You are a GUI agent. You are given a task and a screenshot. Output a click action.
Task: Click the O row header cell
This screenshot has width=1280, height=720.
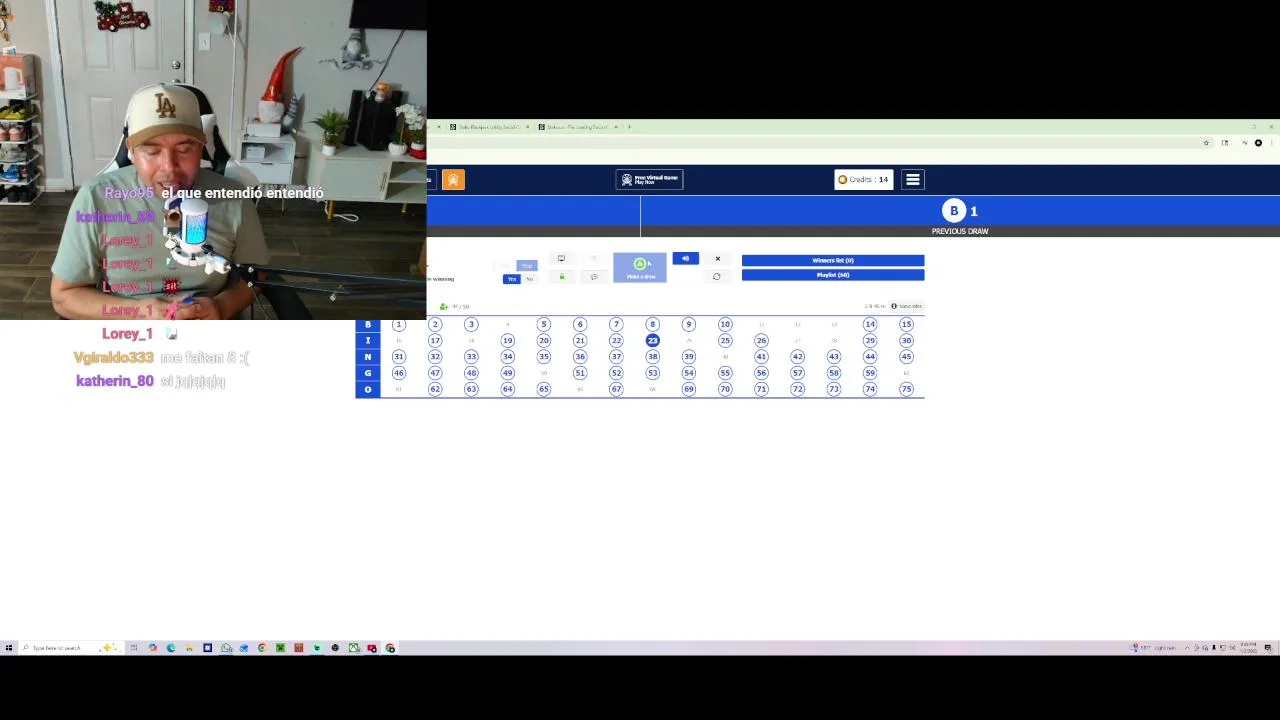pyautogui.click(x=367, y=389)
